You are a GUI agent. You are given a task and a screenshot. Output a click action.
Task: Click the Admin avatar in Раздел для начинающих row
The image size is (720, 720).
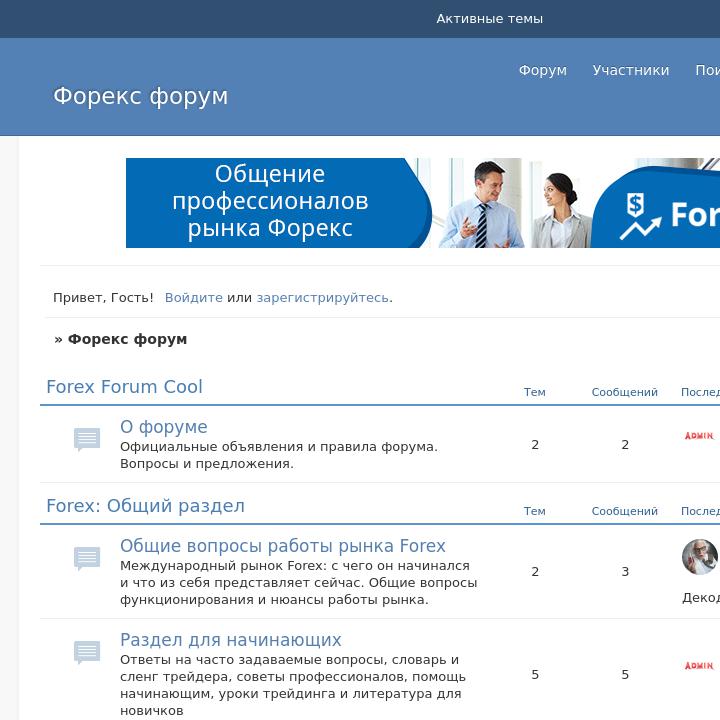(699, 665)
